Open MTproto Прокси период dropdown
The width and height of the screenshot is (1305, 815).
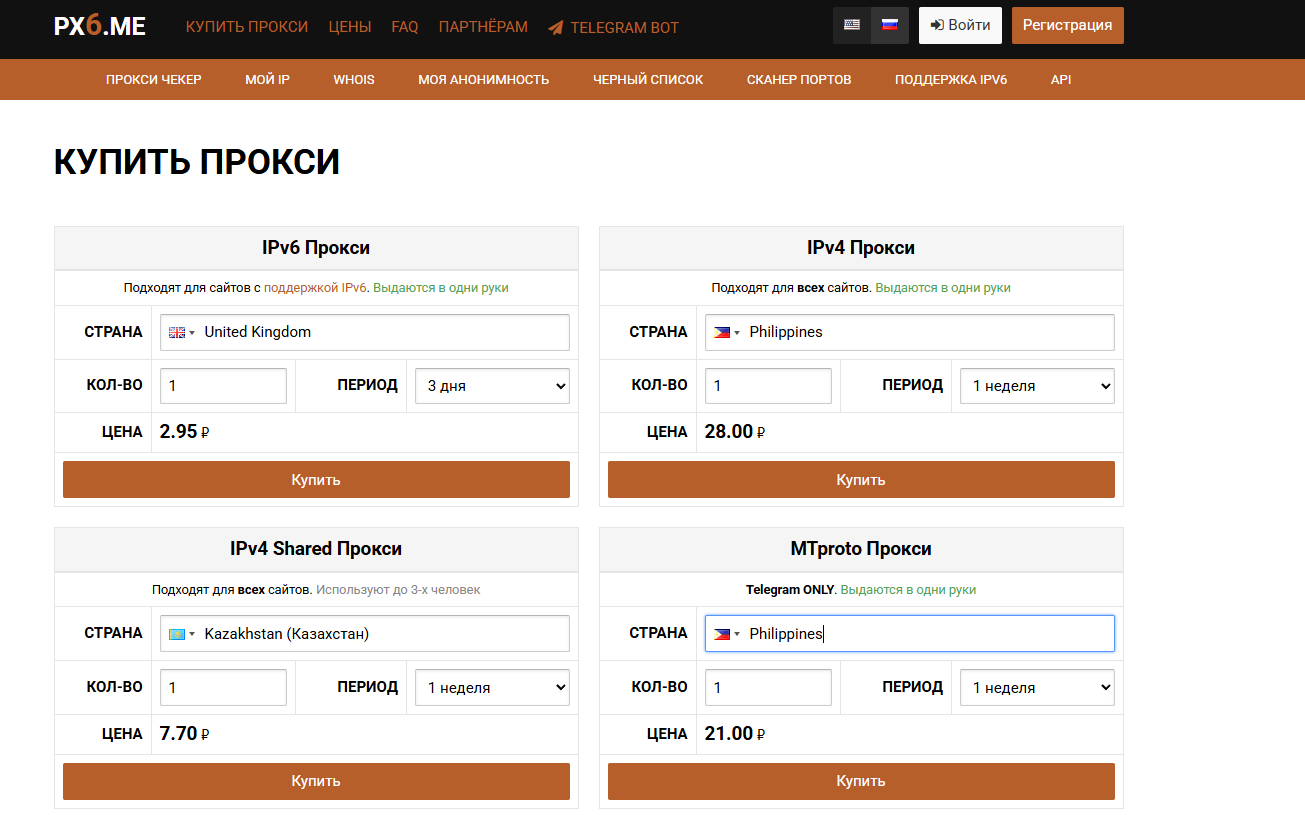(1037, 688)
